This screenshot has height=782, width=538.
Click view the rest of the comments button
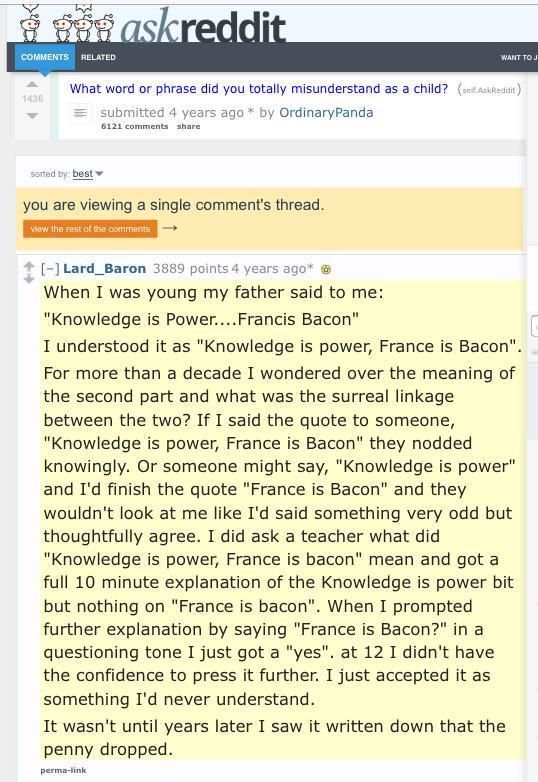tap(90, 229)
